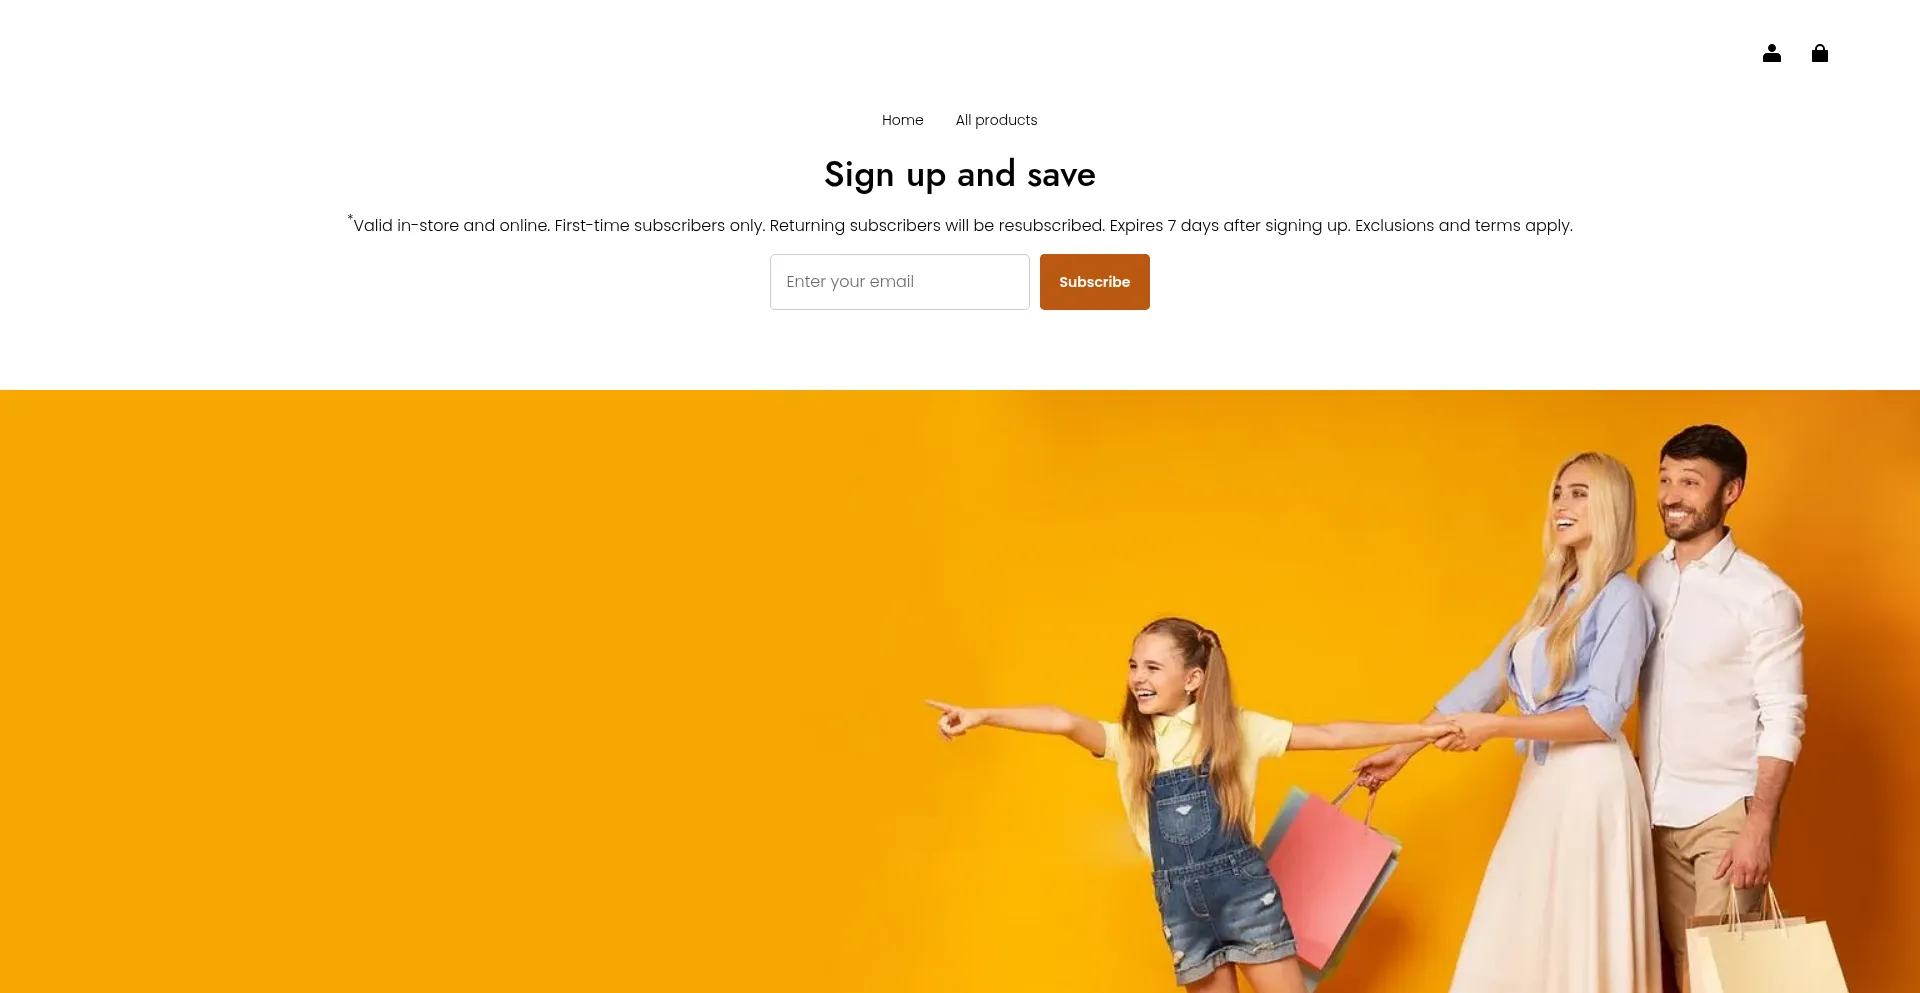1920x993 pixels.
Task: Click the empty orange banner area
Action: pyautogui.click(x=450, y=690)
